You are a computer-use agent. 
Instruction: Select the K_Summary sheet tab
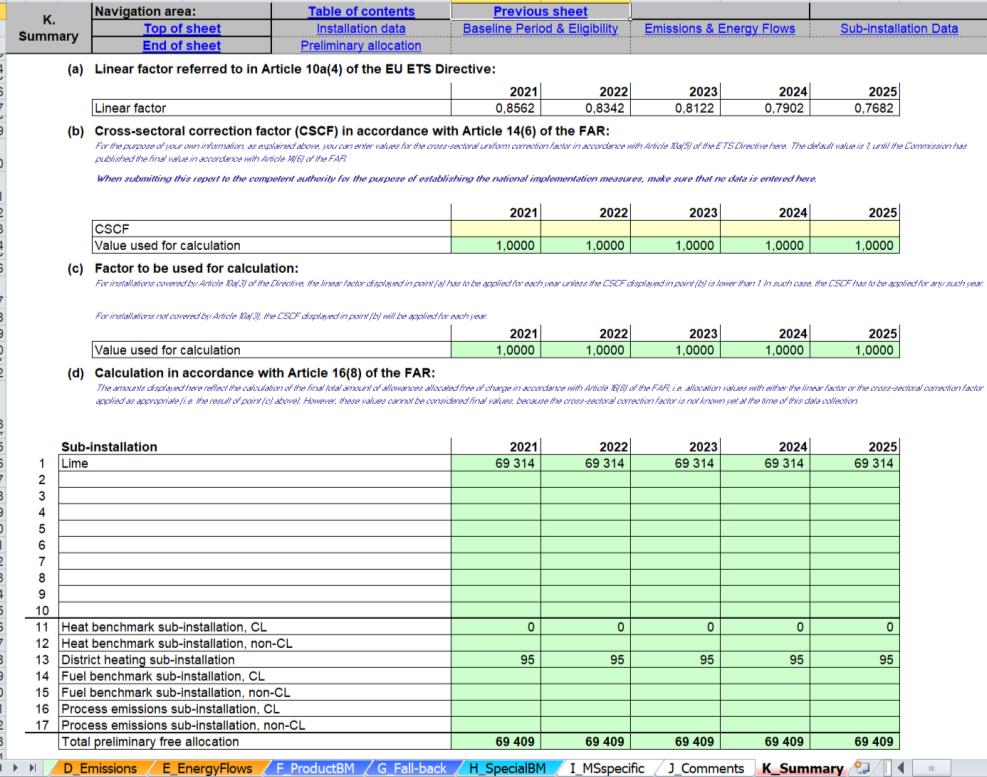pos(803,768)
